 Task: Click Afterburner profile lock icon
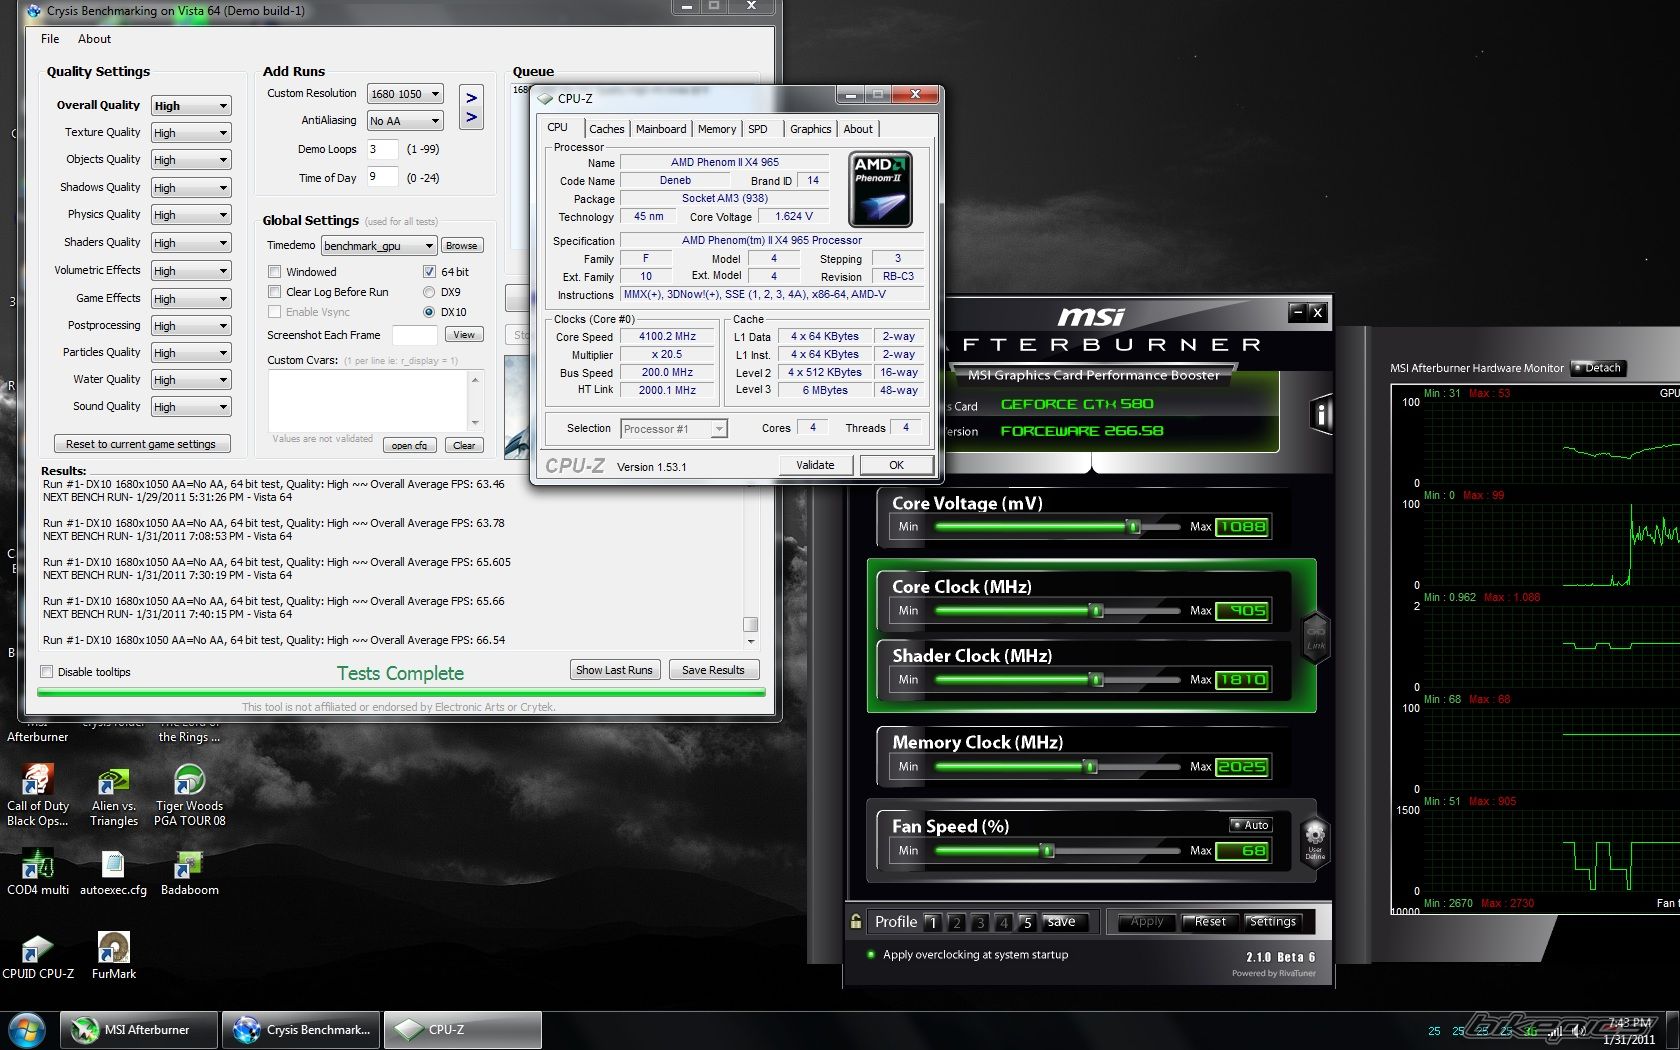856,921
